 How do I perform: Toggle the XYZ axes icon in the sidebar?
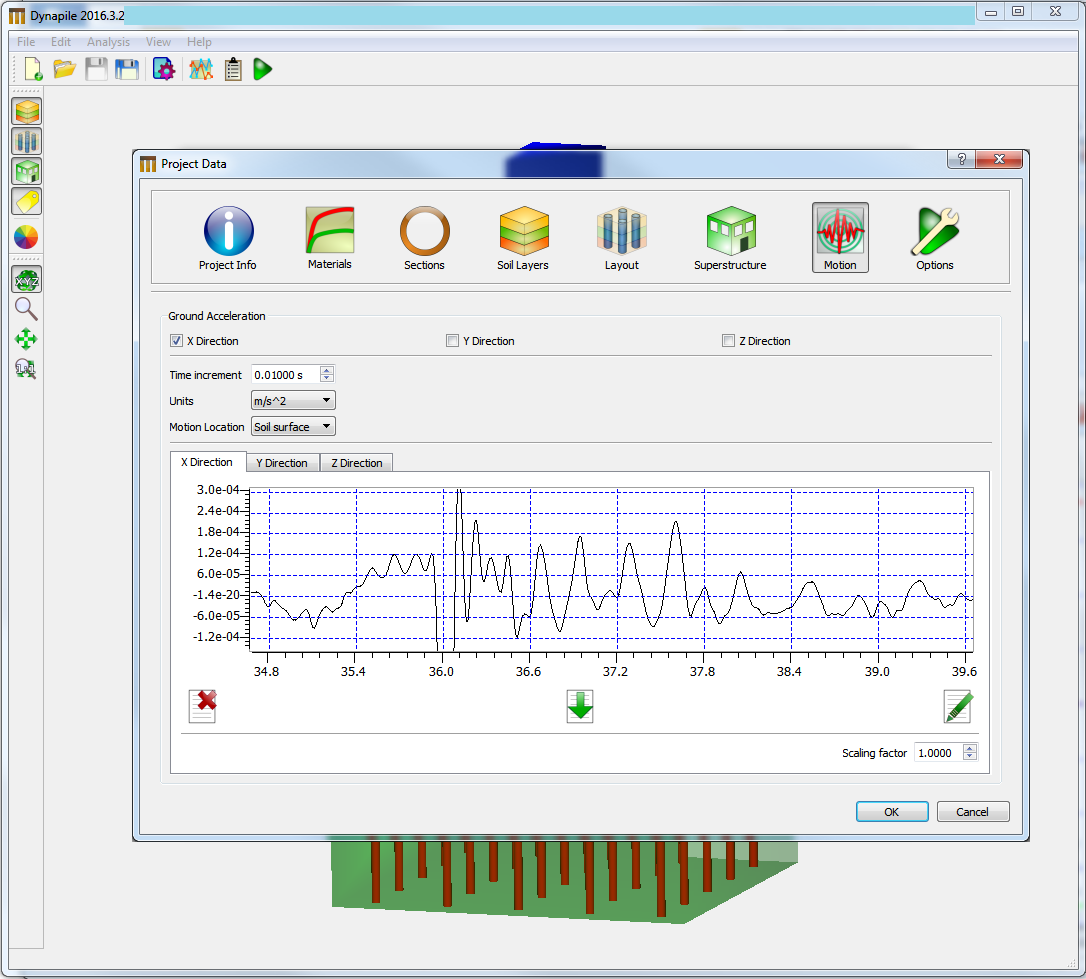tap(27, 280)
